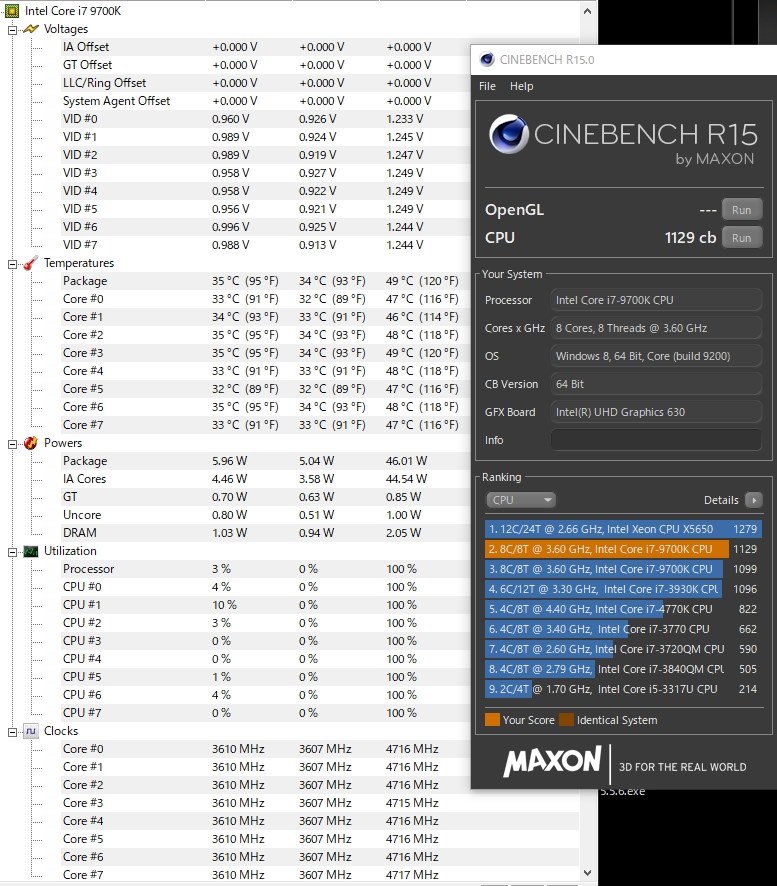Select the DRAM power row

click(264, 533)
